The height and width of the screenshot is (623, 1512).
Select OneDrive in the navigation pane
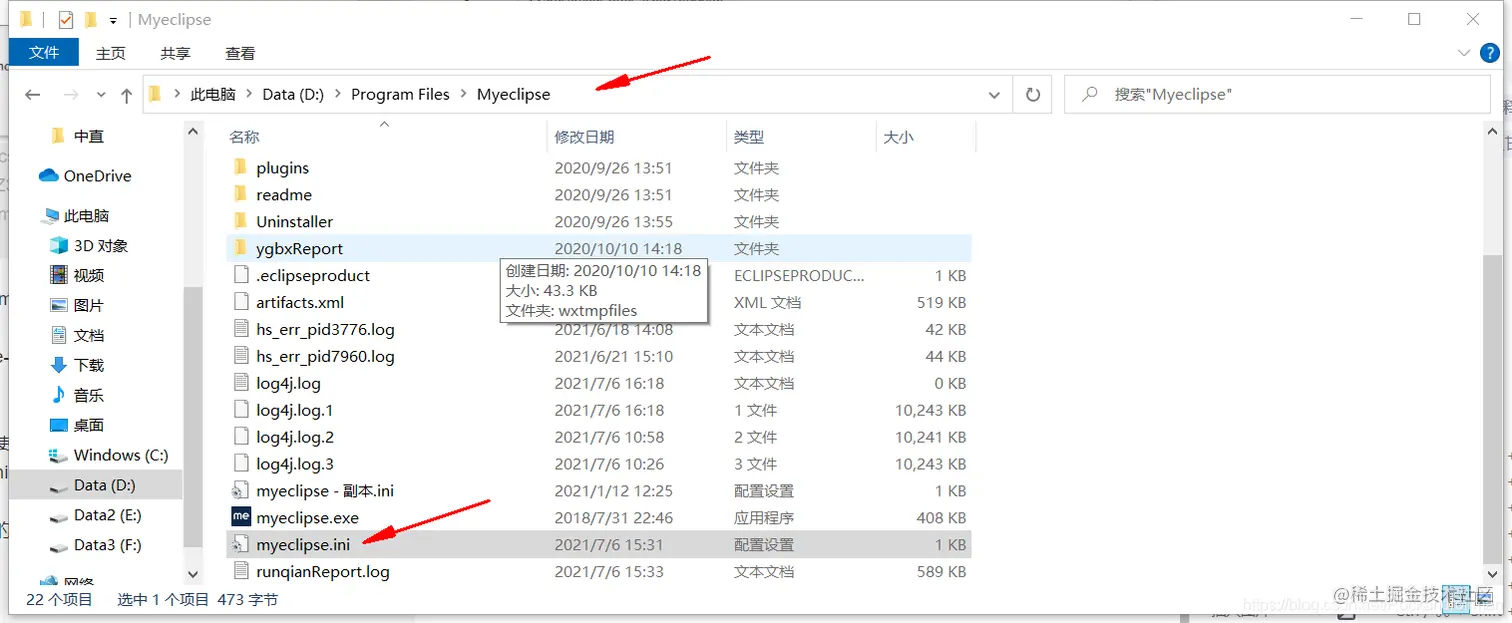(x=97, y=176)
